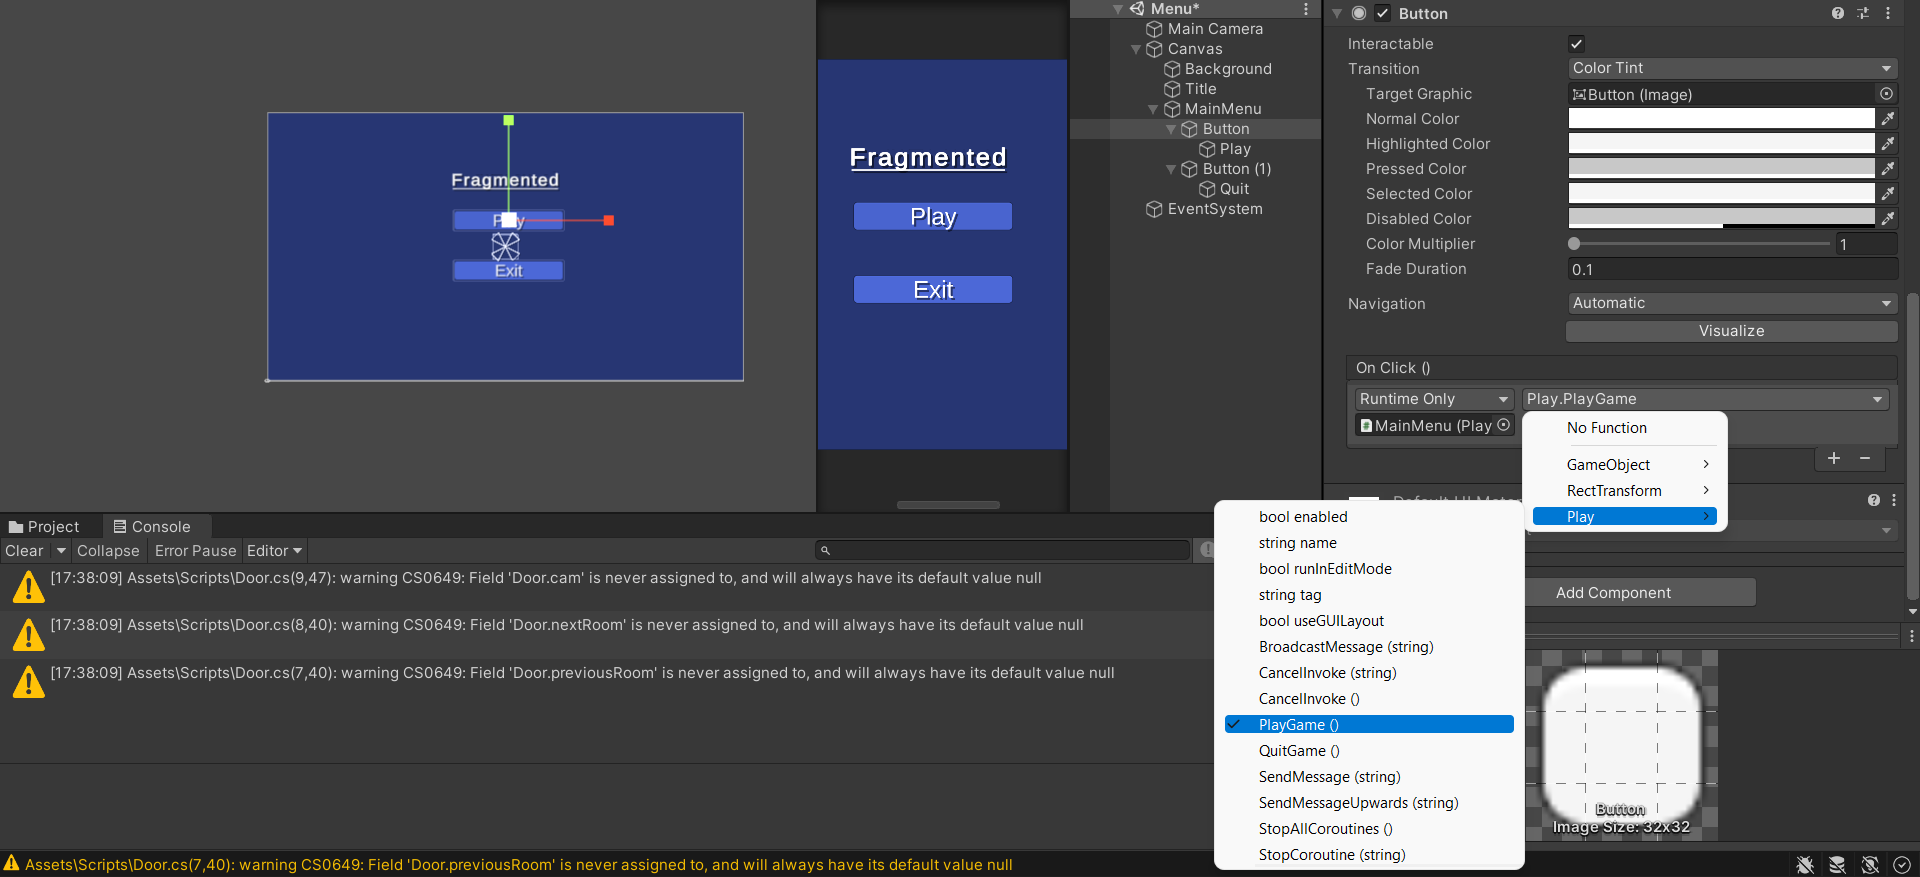
Task: Open Button component preset settings icon
Action: coord(1862,13)
